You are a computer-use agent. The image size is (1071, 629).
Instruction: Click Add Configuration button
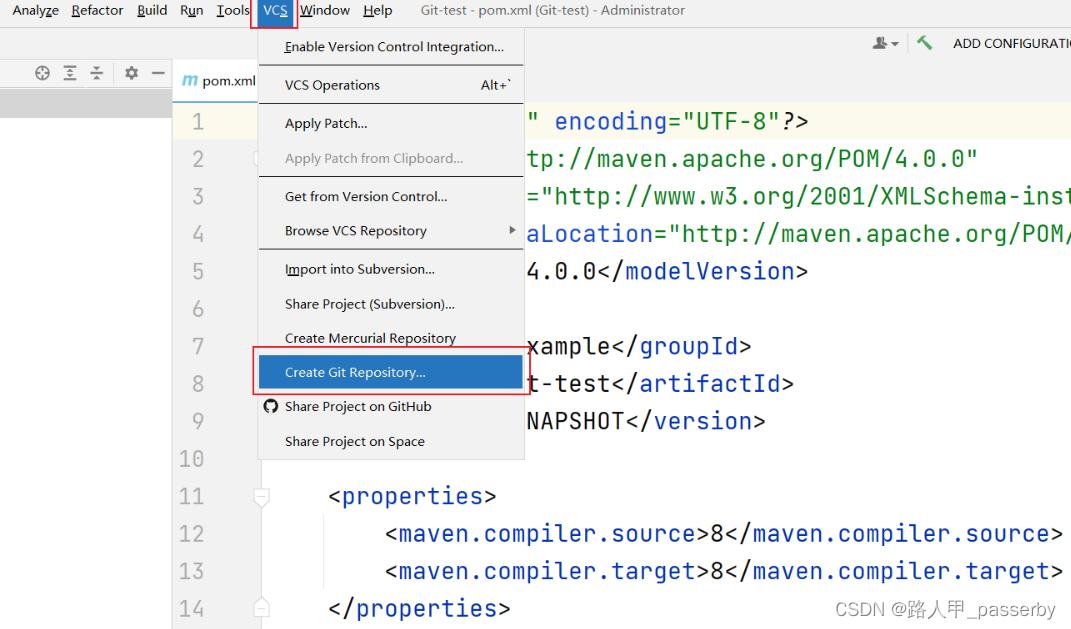1012,44
